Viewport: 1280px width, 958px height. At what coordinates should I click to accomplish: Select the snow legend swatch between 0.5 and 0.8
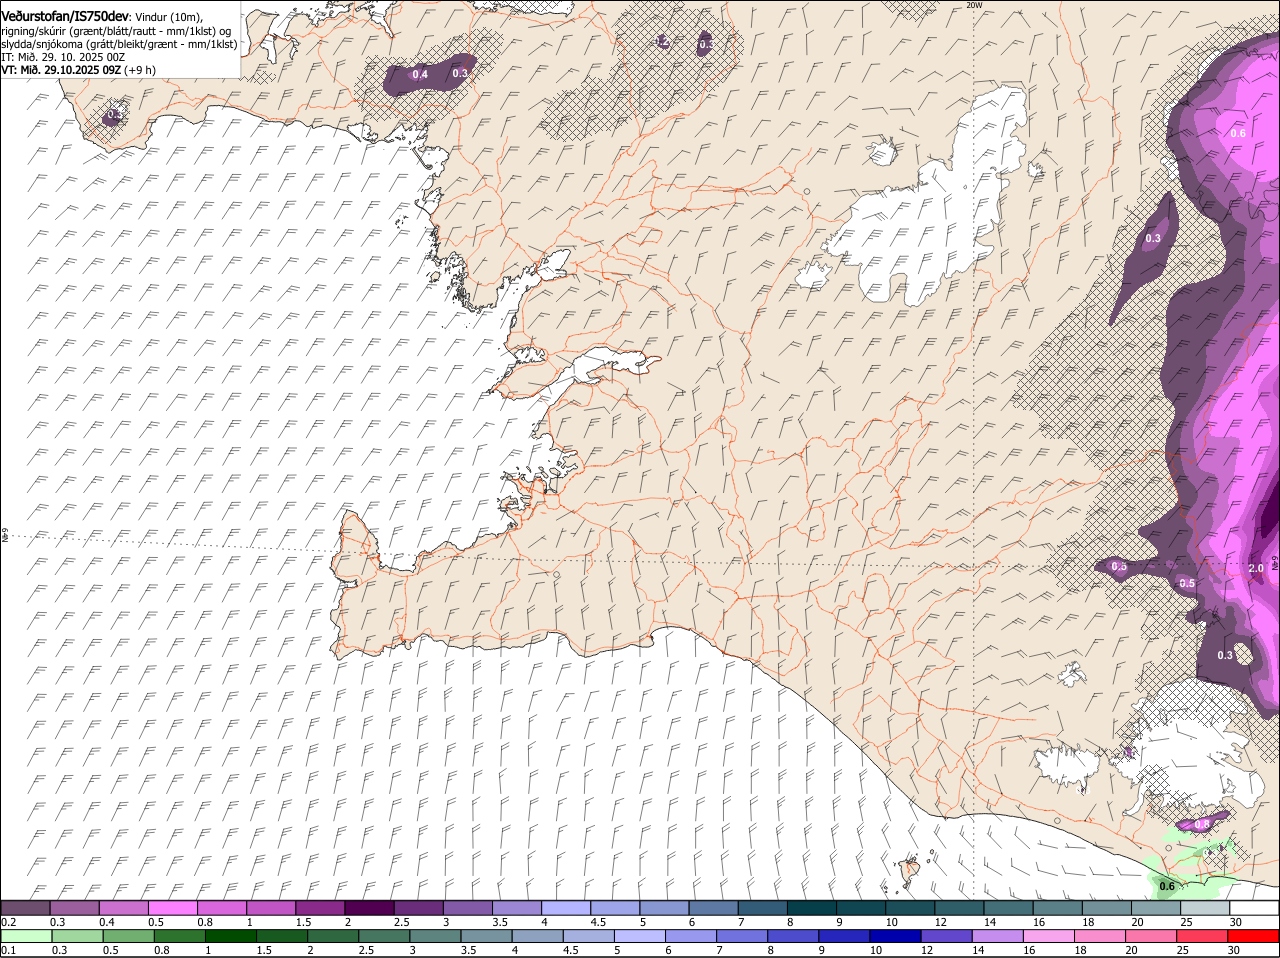tap(173, 908)
